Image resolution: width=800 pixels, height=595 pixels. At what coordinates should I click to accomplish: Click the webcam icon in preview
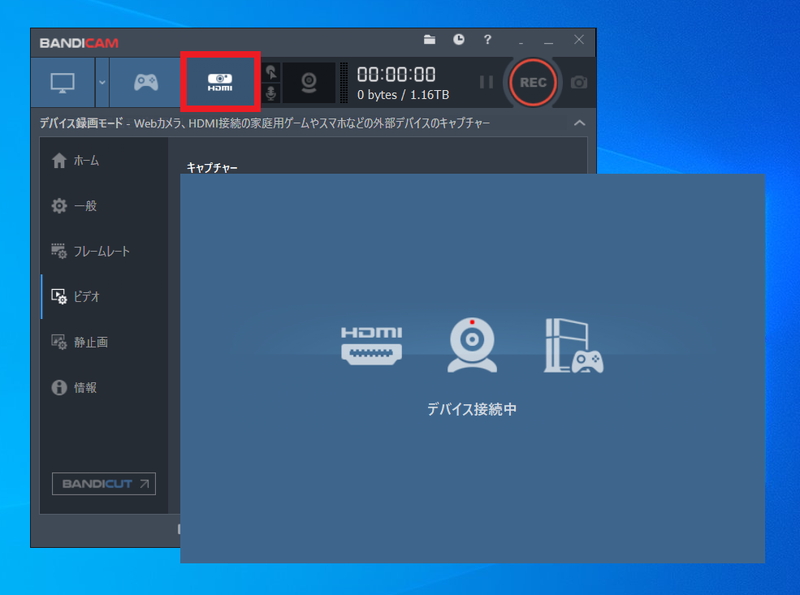click(x=472, y=345)
